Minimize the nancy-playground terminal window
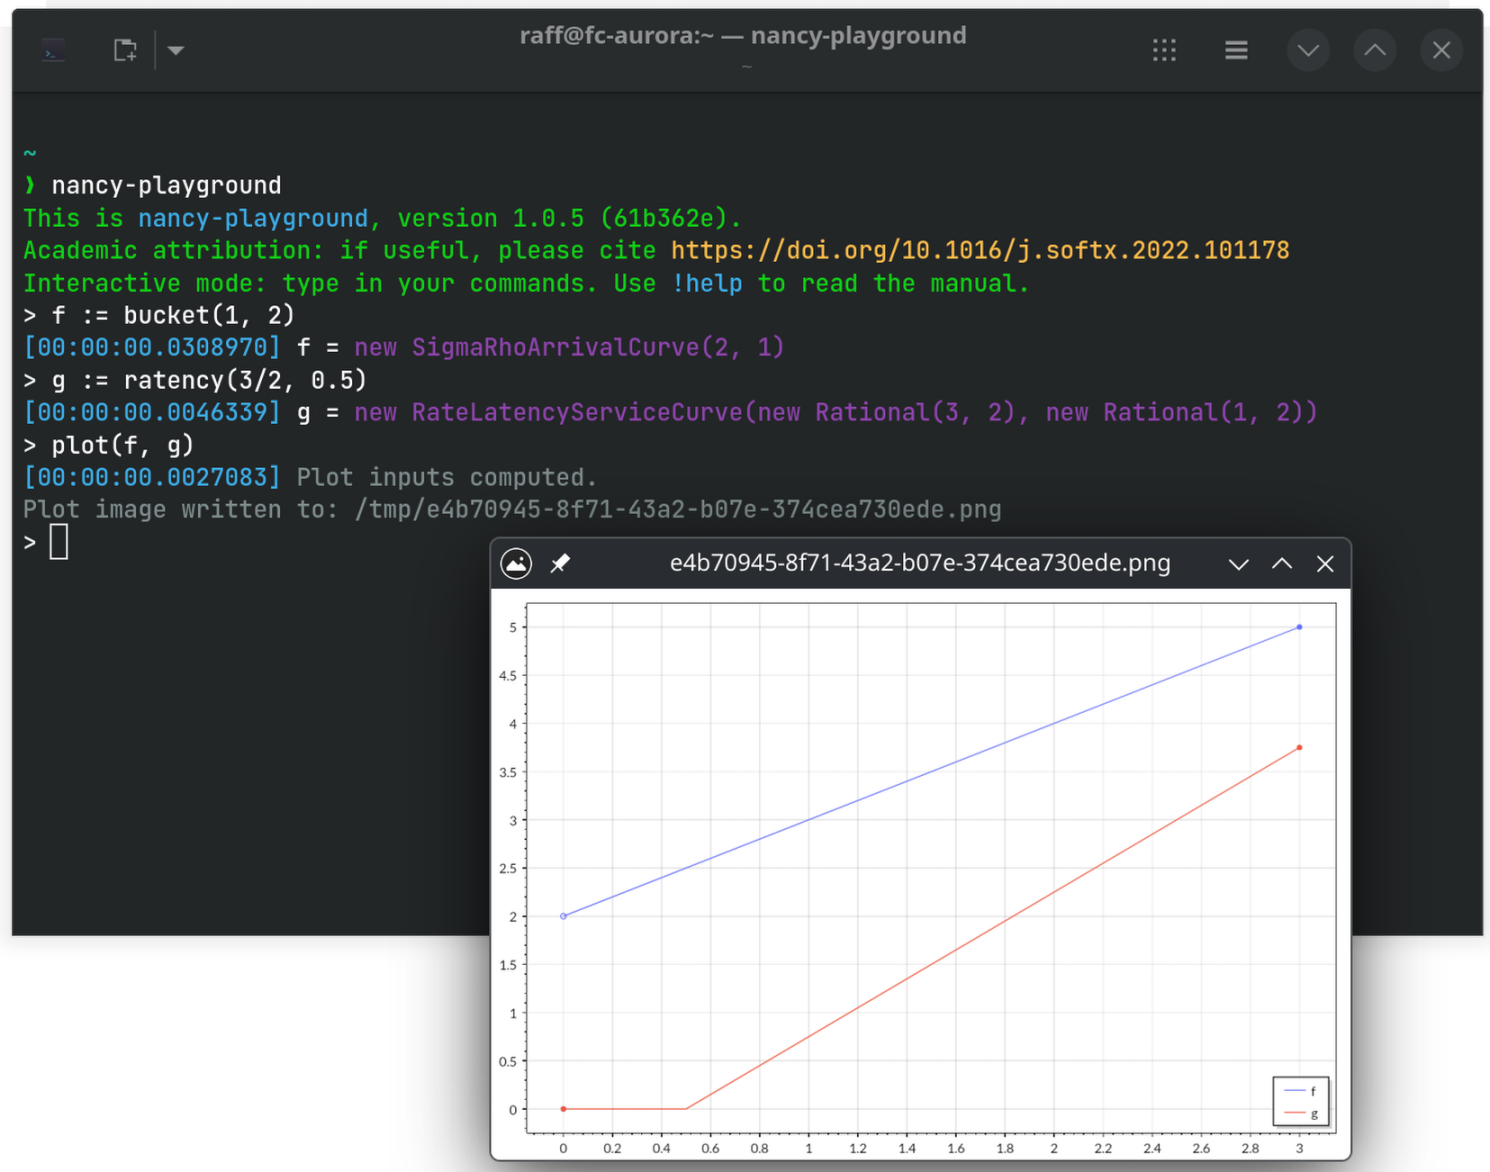1490x1172 pixels. point(1308,50)
